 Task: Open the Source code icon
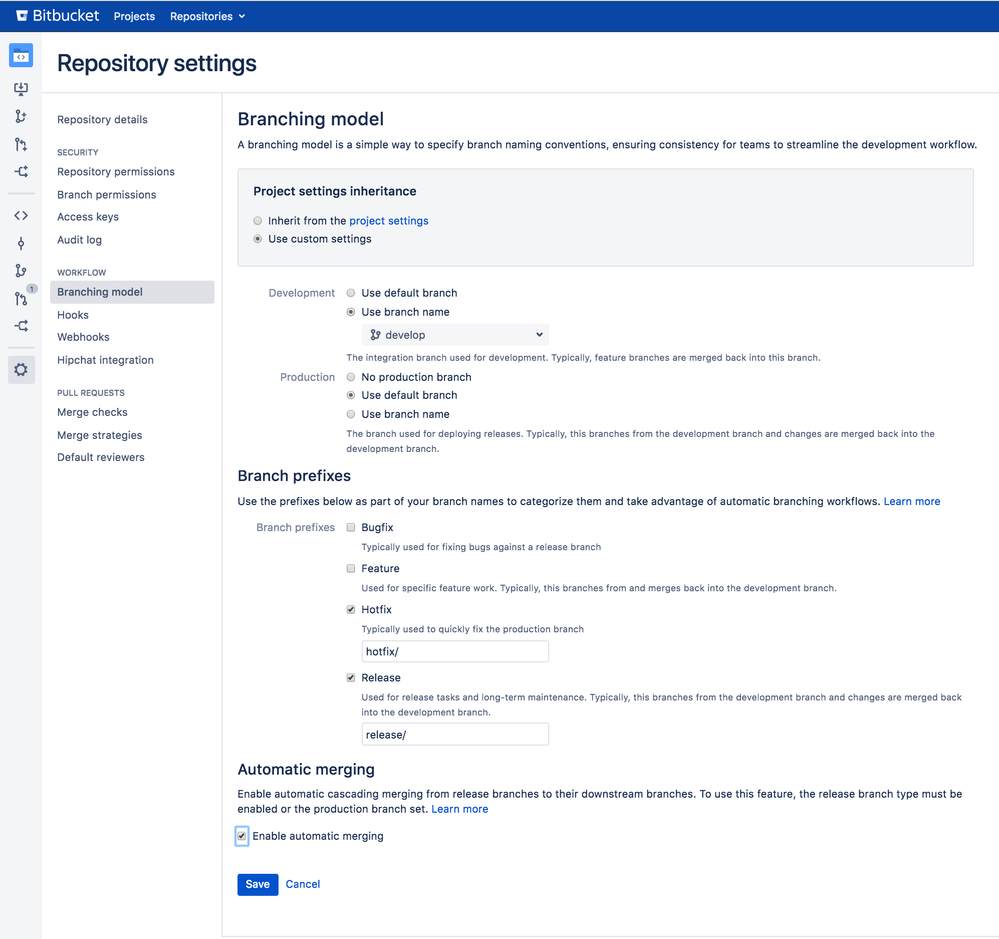[21, 215]
